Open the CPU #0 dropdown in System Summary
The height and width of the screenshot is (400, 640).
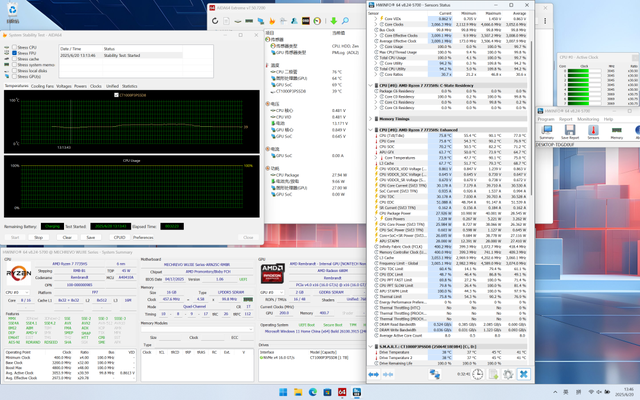click(17, 293)
